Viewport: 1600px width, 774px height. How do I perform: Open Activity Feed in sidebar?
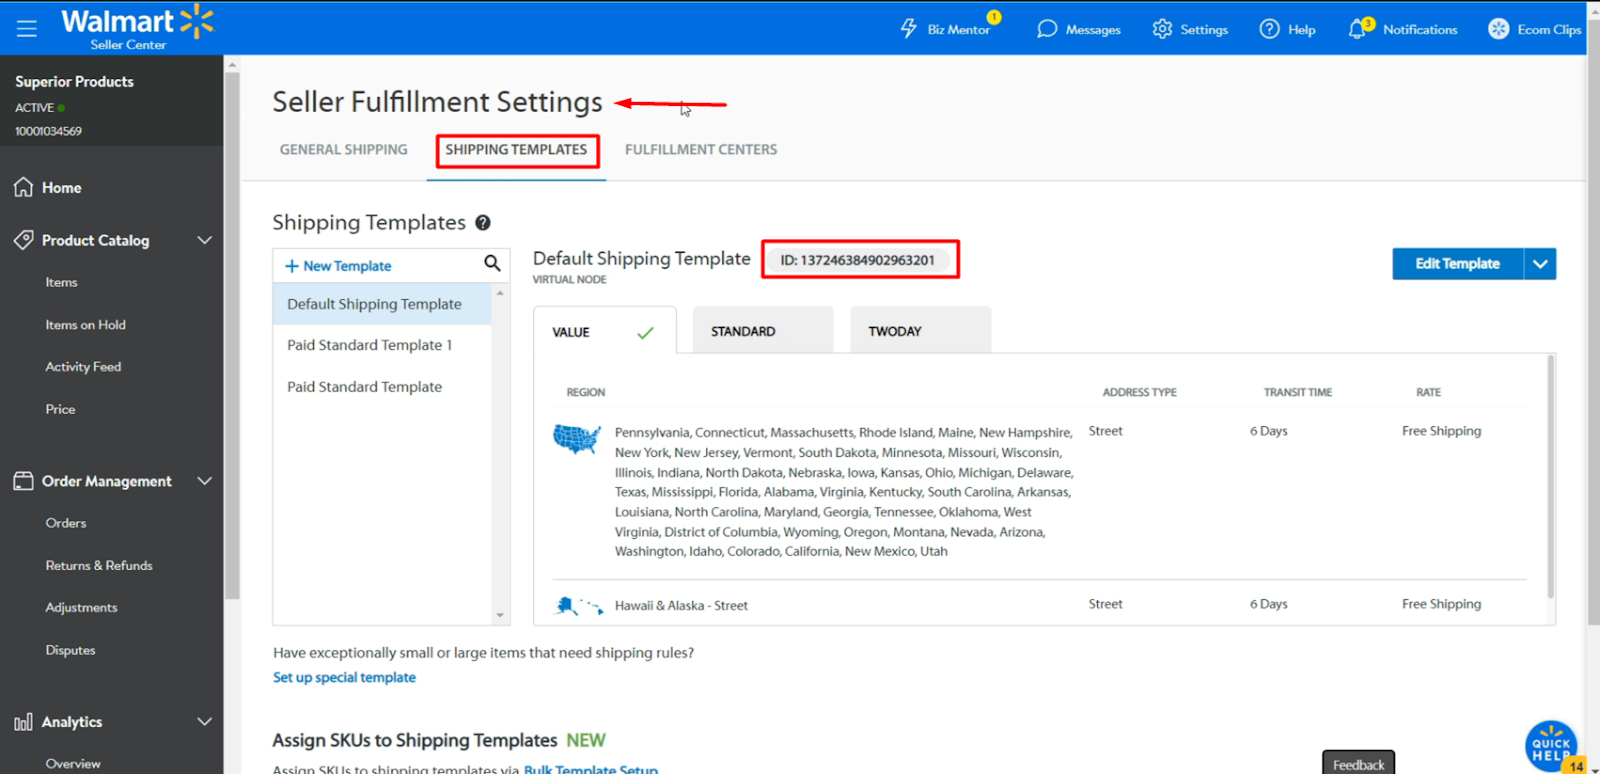click(x=83, y=367)
